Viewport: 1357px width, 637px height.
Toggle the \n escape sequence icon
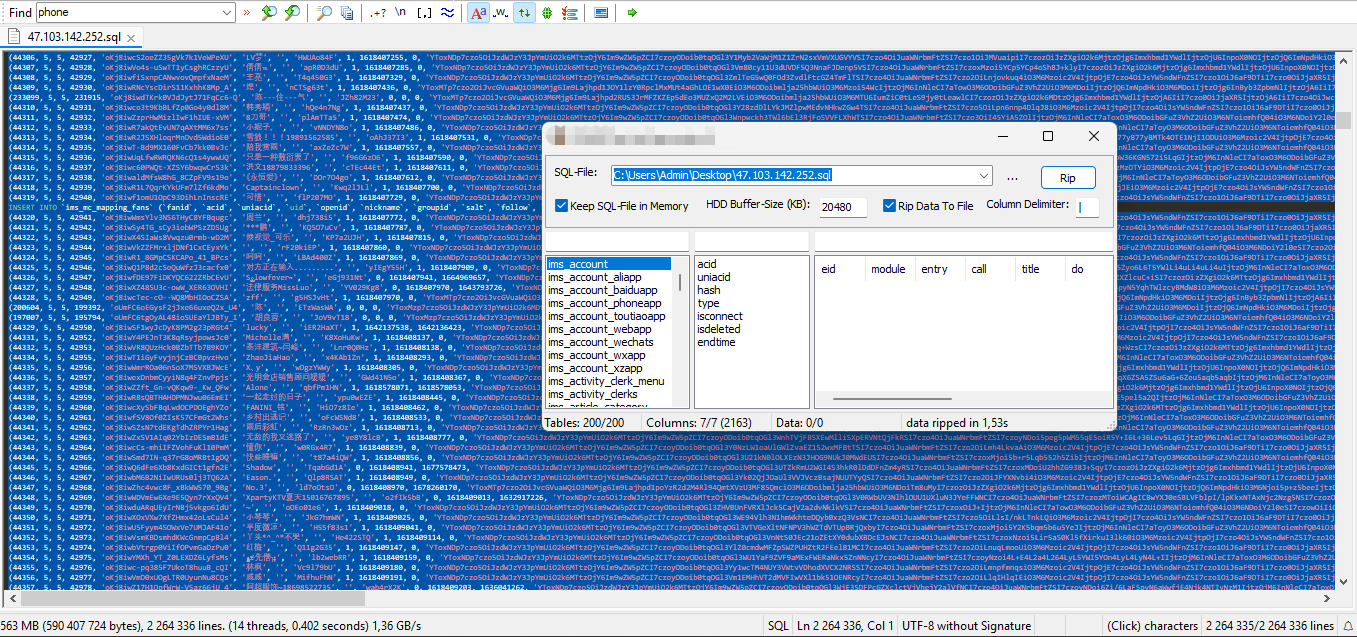point(401,13)
